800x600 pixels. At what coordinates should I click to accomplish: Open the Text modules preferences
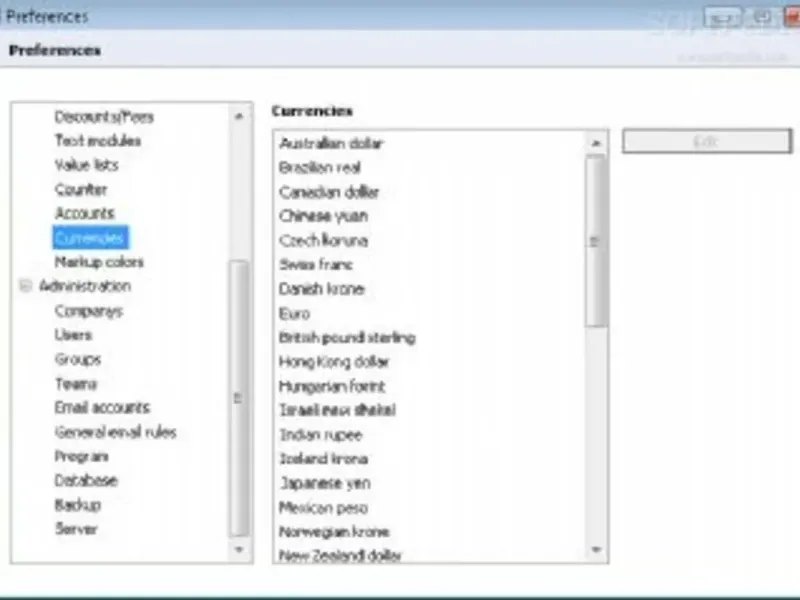pos(97,141)
